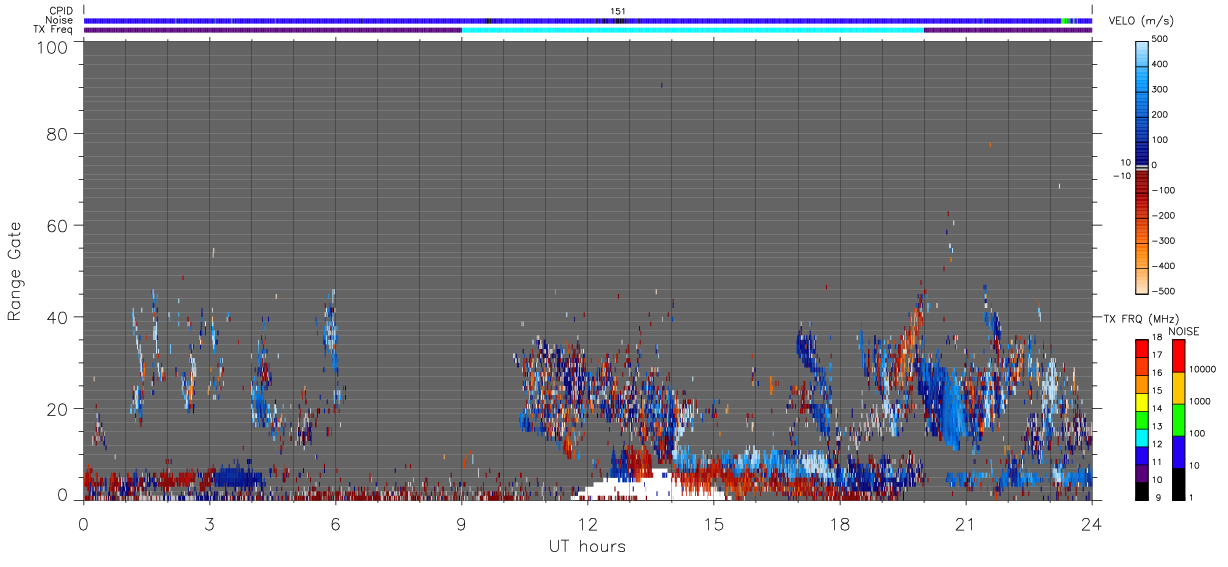Image resolution: width=1228 pixels, height=567 pixels.
Task: Click the Range Gate tick label 80
Action: pyautogui.click(x=56, y=133)
